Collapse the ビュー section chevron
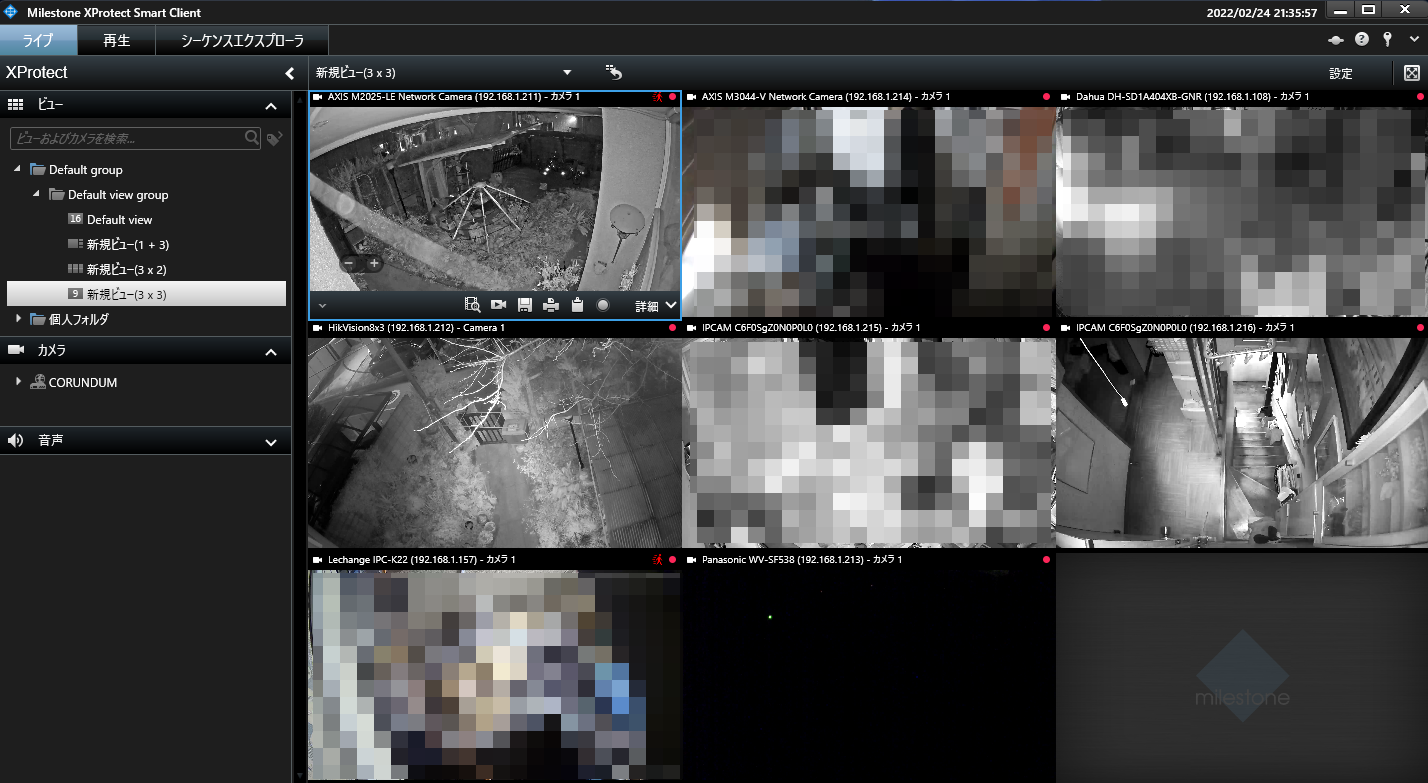The image size is (1428, 783). tap(271, 106)
